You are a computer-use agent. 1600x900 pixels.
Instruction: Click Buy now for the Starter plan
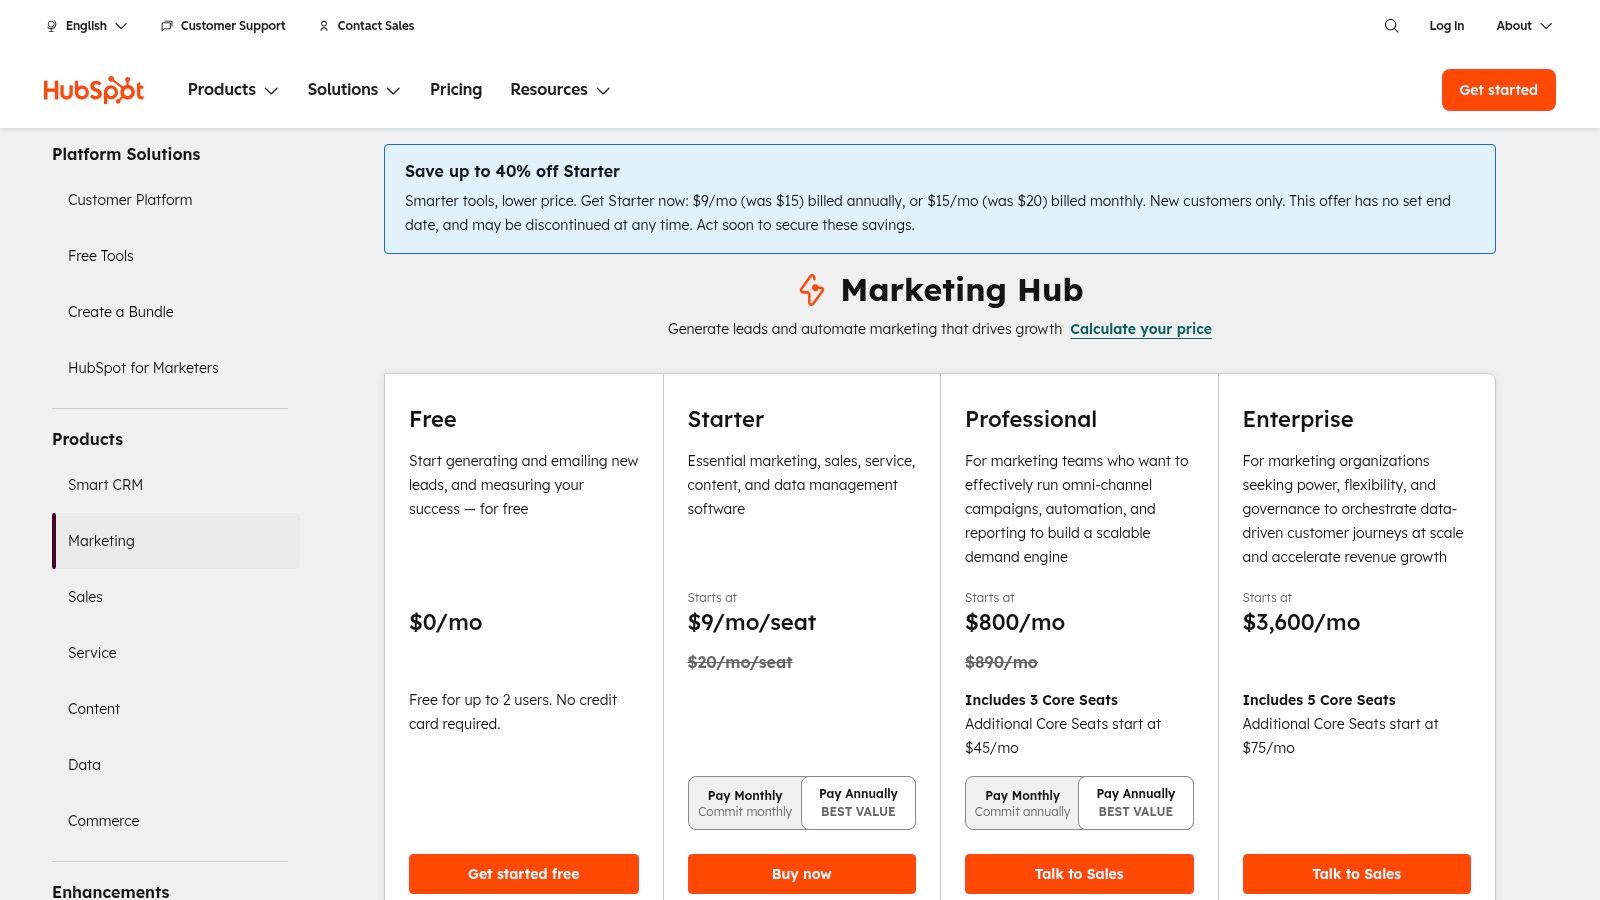point(801,873)
